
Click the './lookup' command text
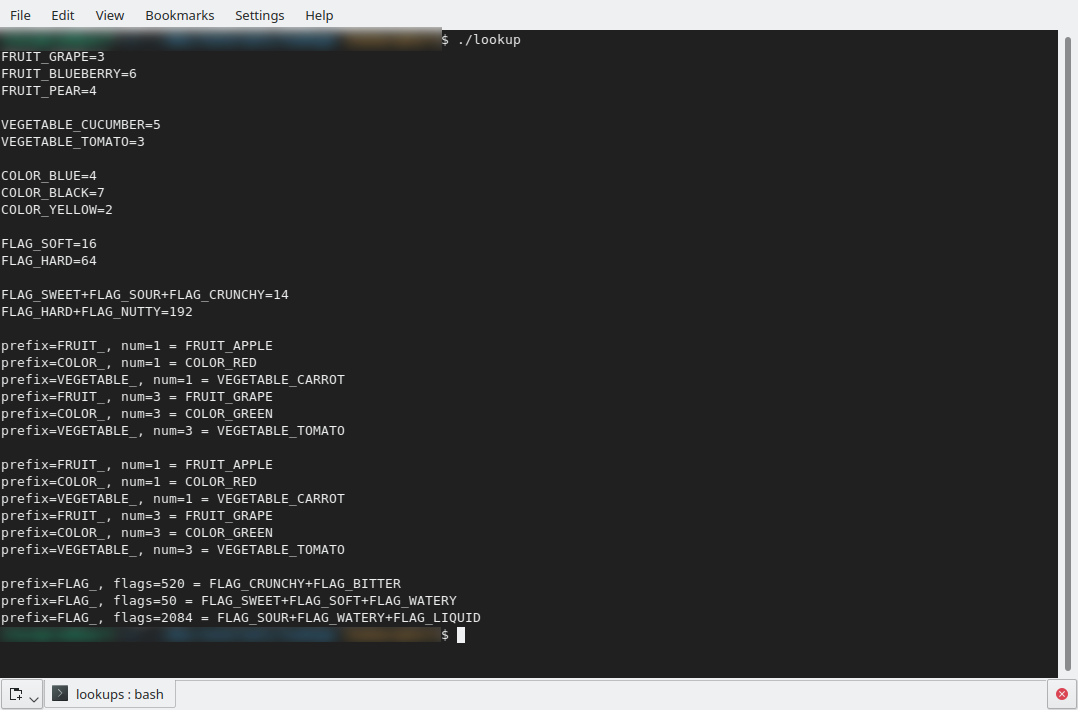(x=489, y=40)
